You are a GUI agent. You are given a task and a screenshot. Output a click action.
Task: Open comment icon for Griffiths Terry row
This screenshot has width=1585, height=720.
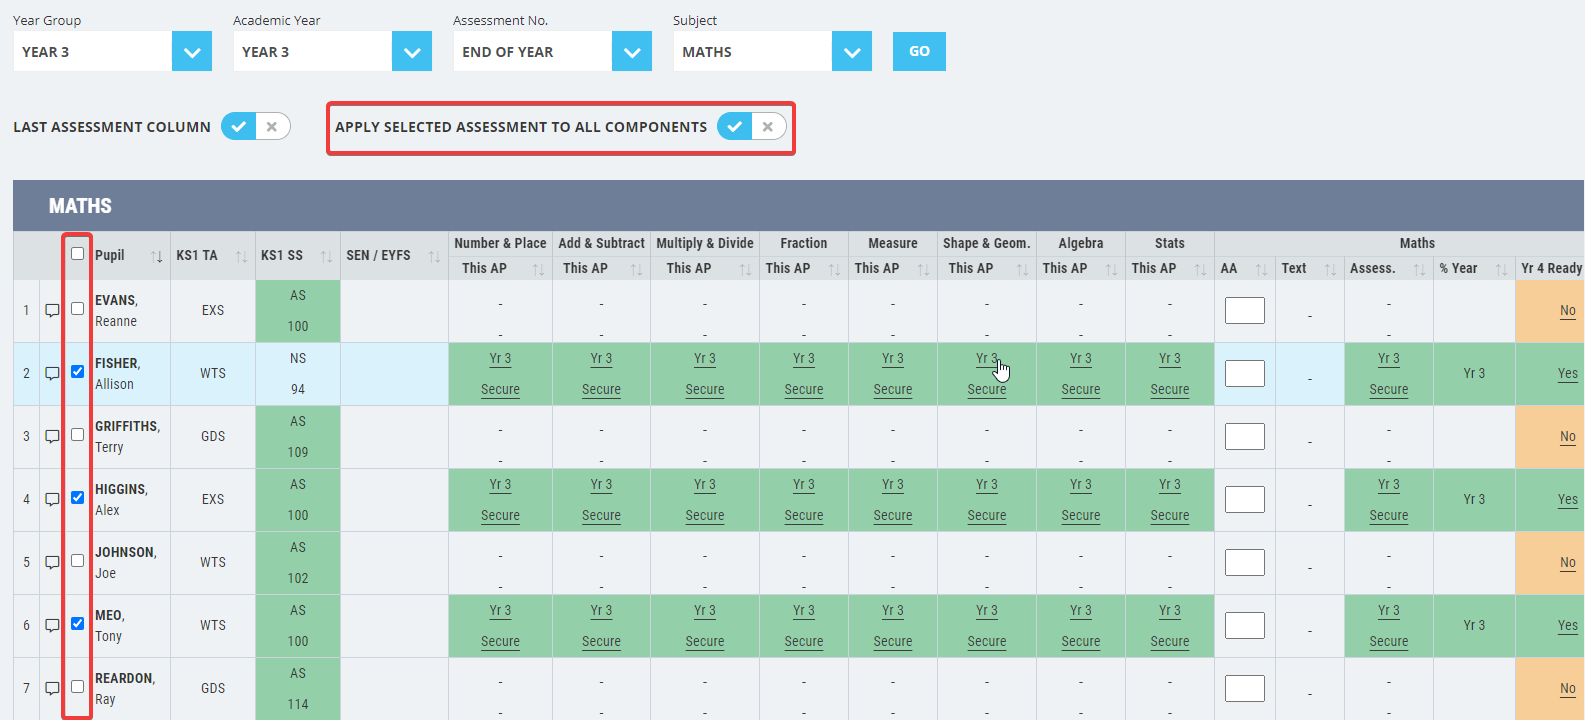pyautogui.click(x=52, y=436)
